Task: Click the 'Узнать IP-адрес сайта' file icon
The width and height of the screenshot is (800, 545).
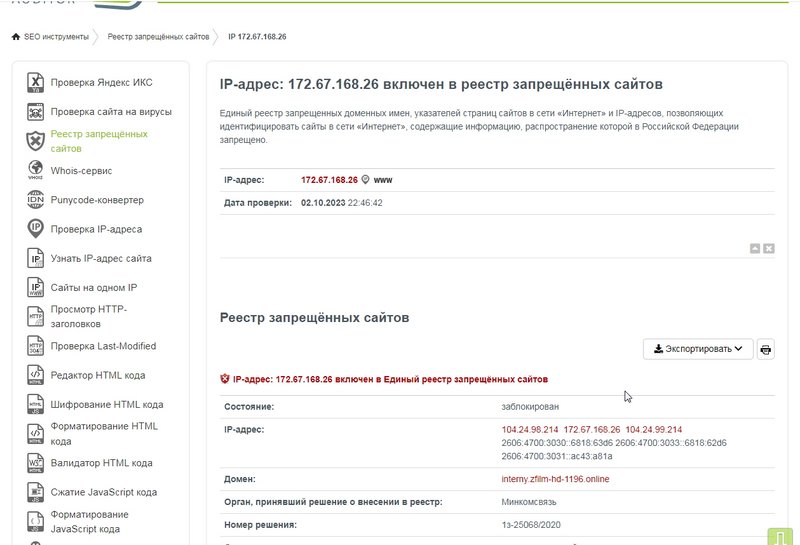Action: [x=35, y=258]
